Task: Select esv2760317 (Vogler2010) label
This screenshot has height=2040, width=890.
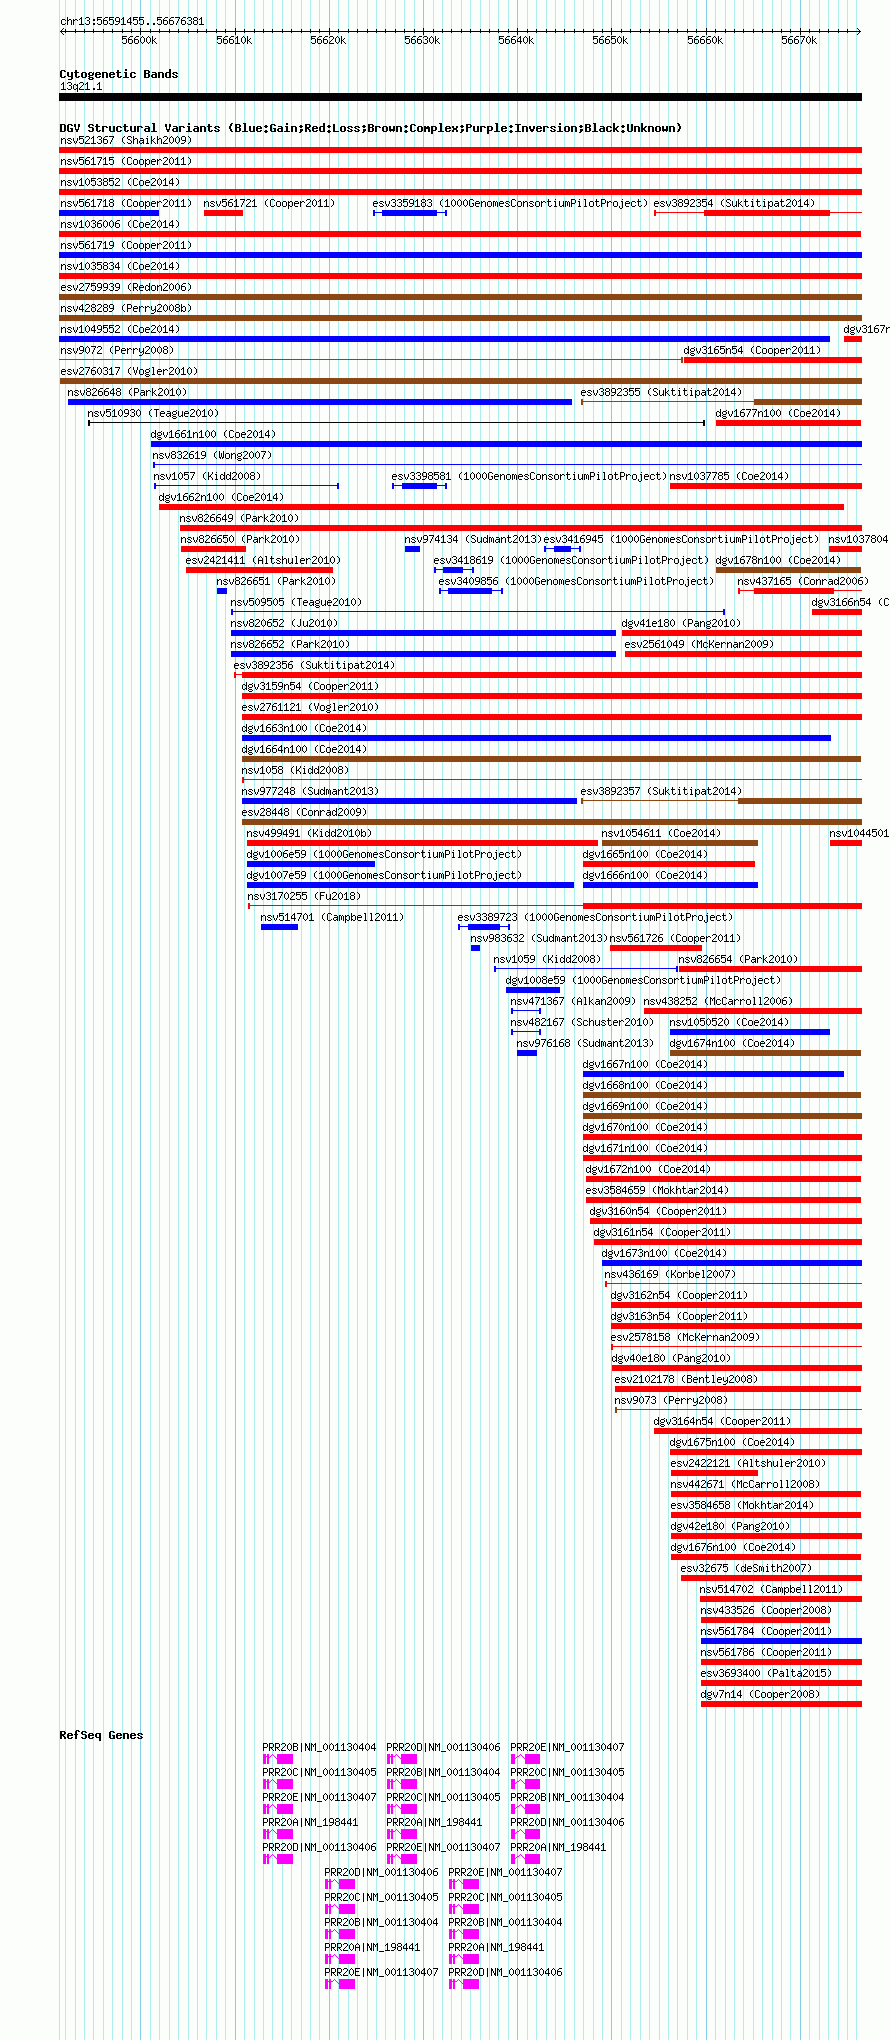Action: tap(129, 371)
